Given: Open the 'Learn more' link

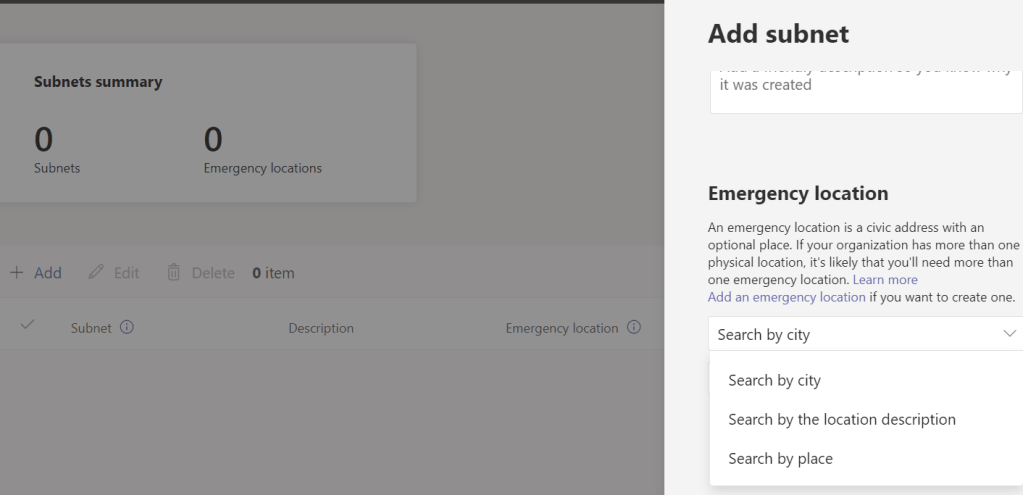Looking at the screenshot, I should pos(885,280).
